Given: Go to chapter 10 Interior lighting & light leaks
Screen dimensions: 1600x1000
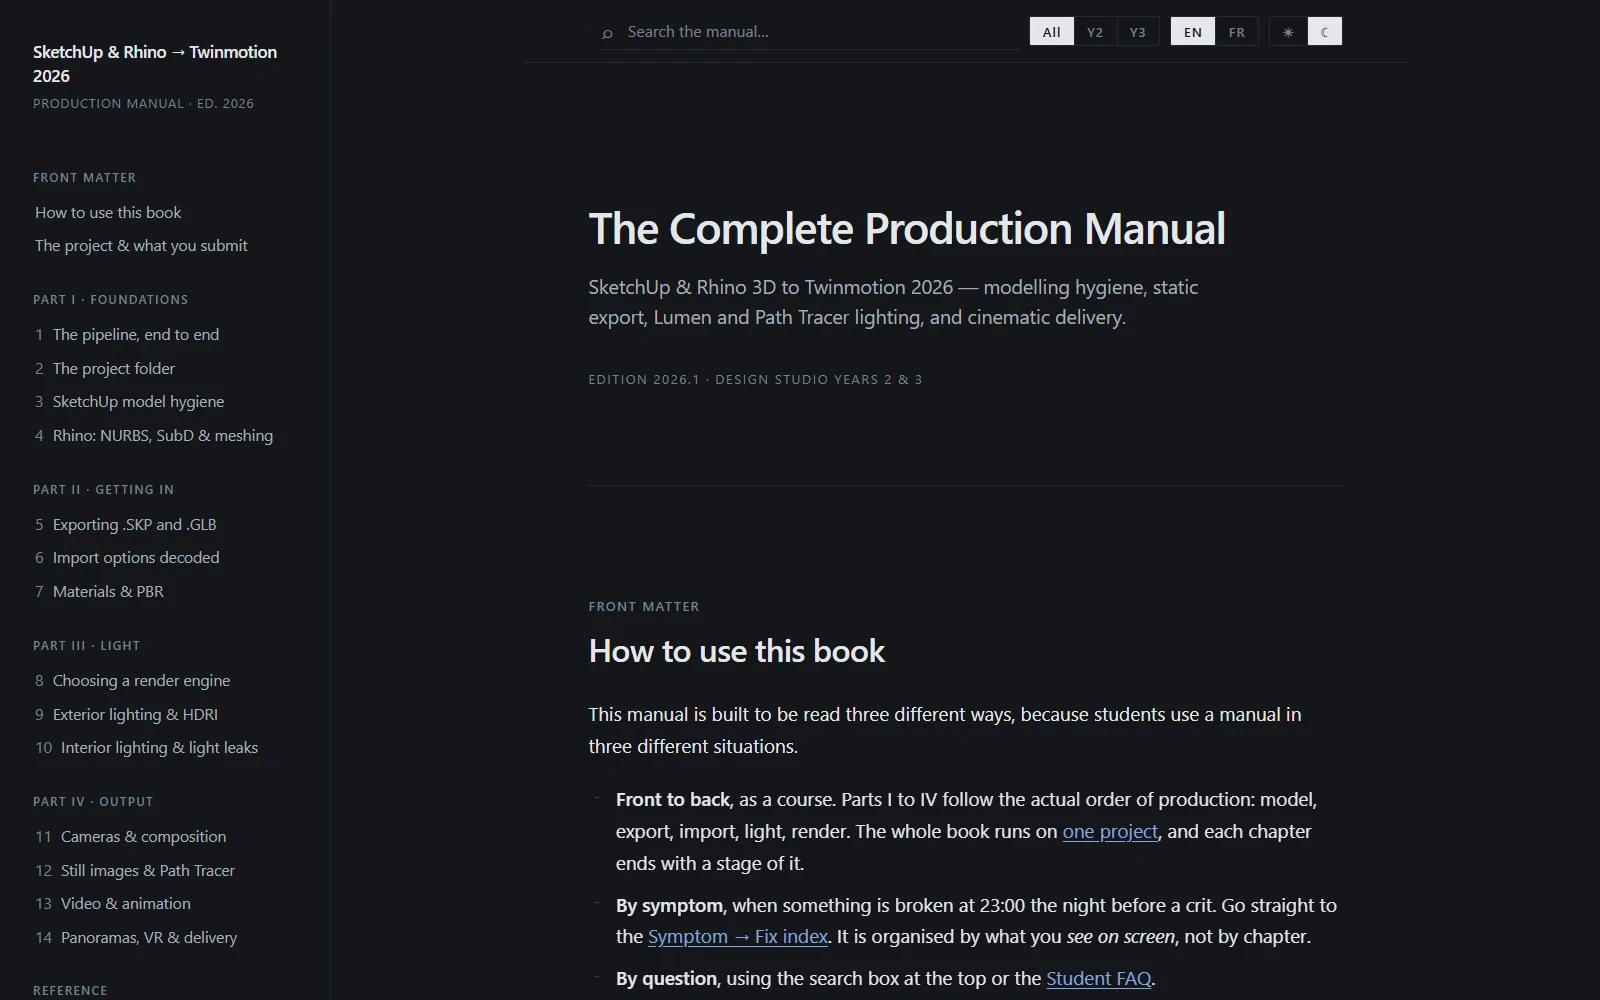Looking at the screenshot, I should click(x=147, y=748).
